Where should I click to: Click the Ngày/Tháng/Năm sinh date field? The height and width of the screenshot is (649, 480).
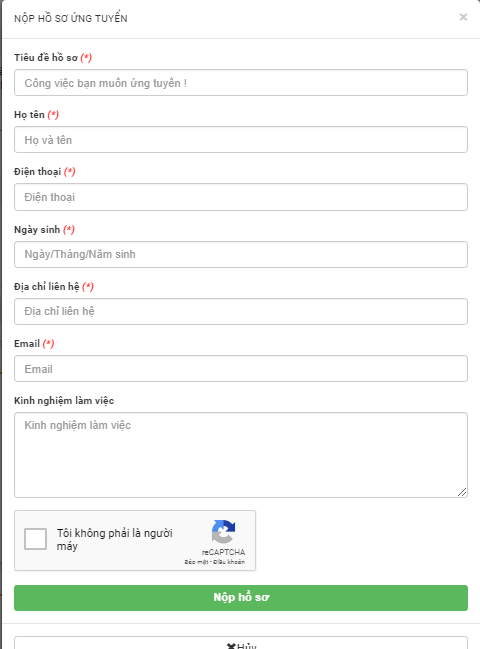coord(241,254)
